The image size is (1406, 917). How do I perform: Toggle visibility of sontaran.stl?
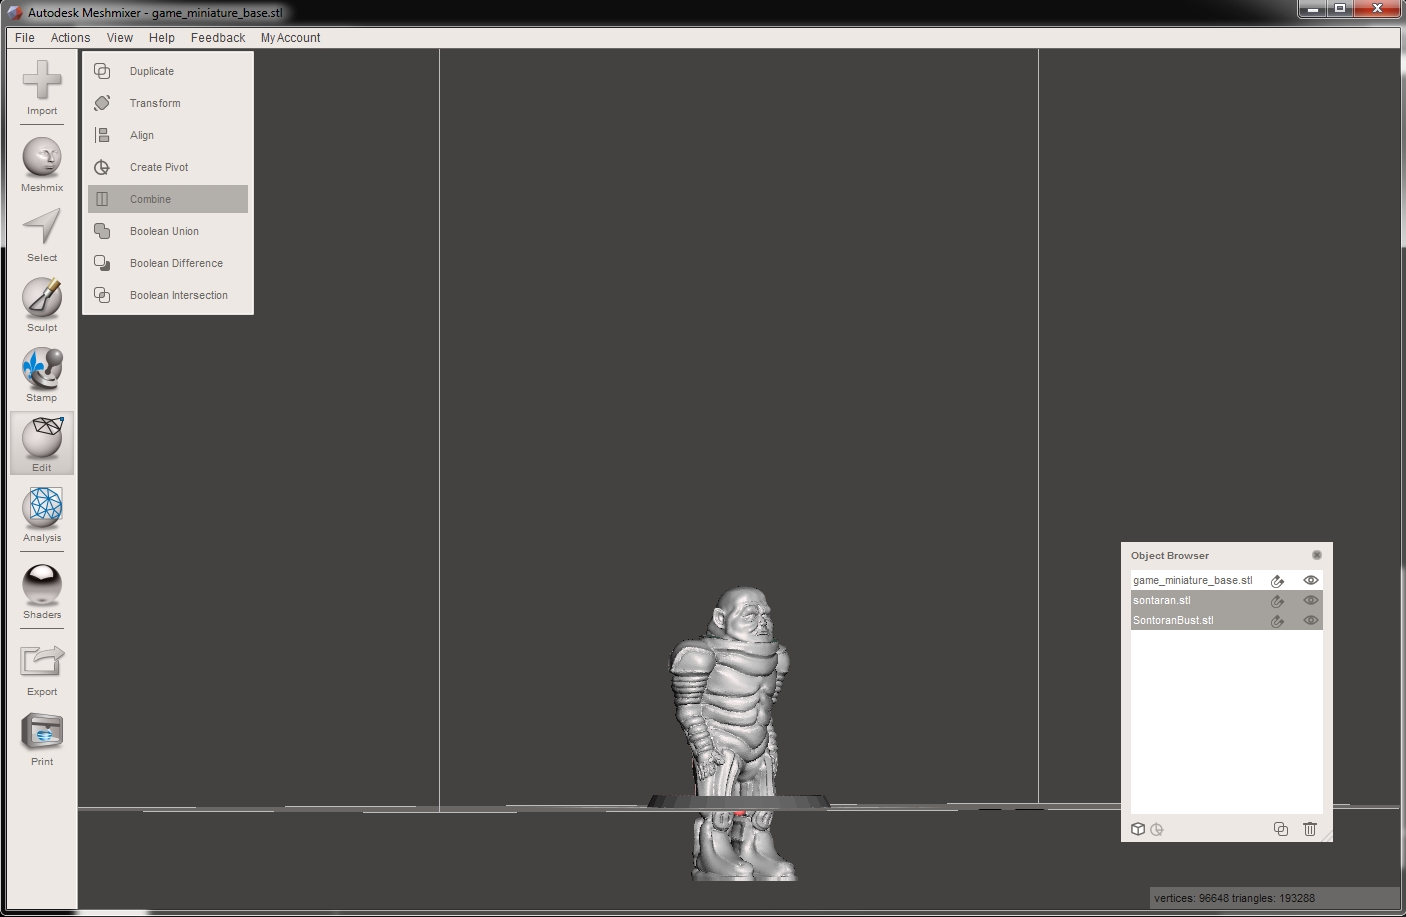(1311, 600)
